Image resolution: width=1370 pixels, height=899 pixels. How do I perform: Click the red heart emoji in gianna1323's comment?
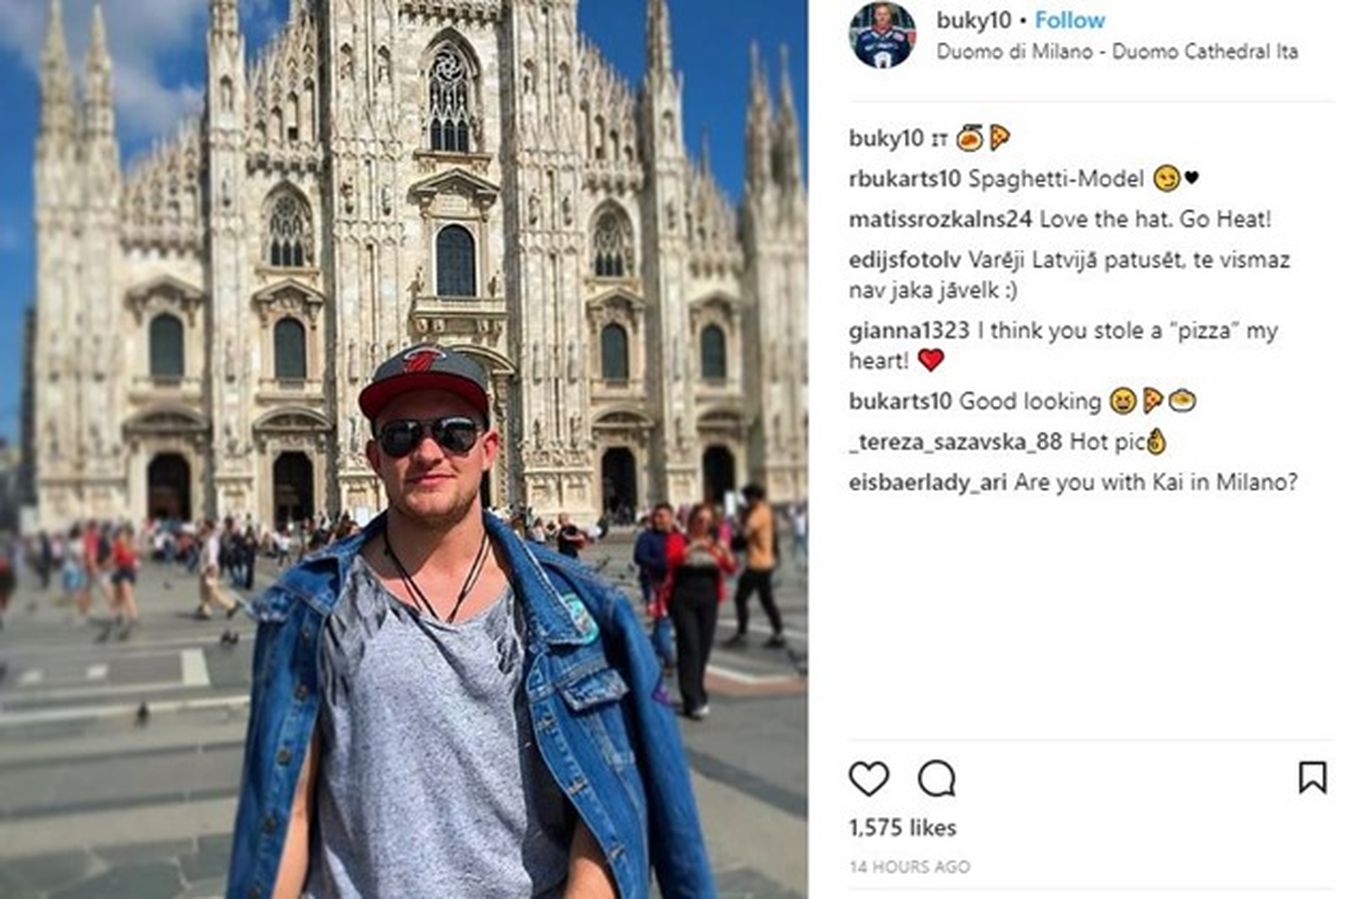coord(930,360)
